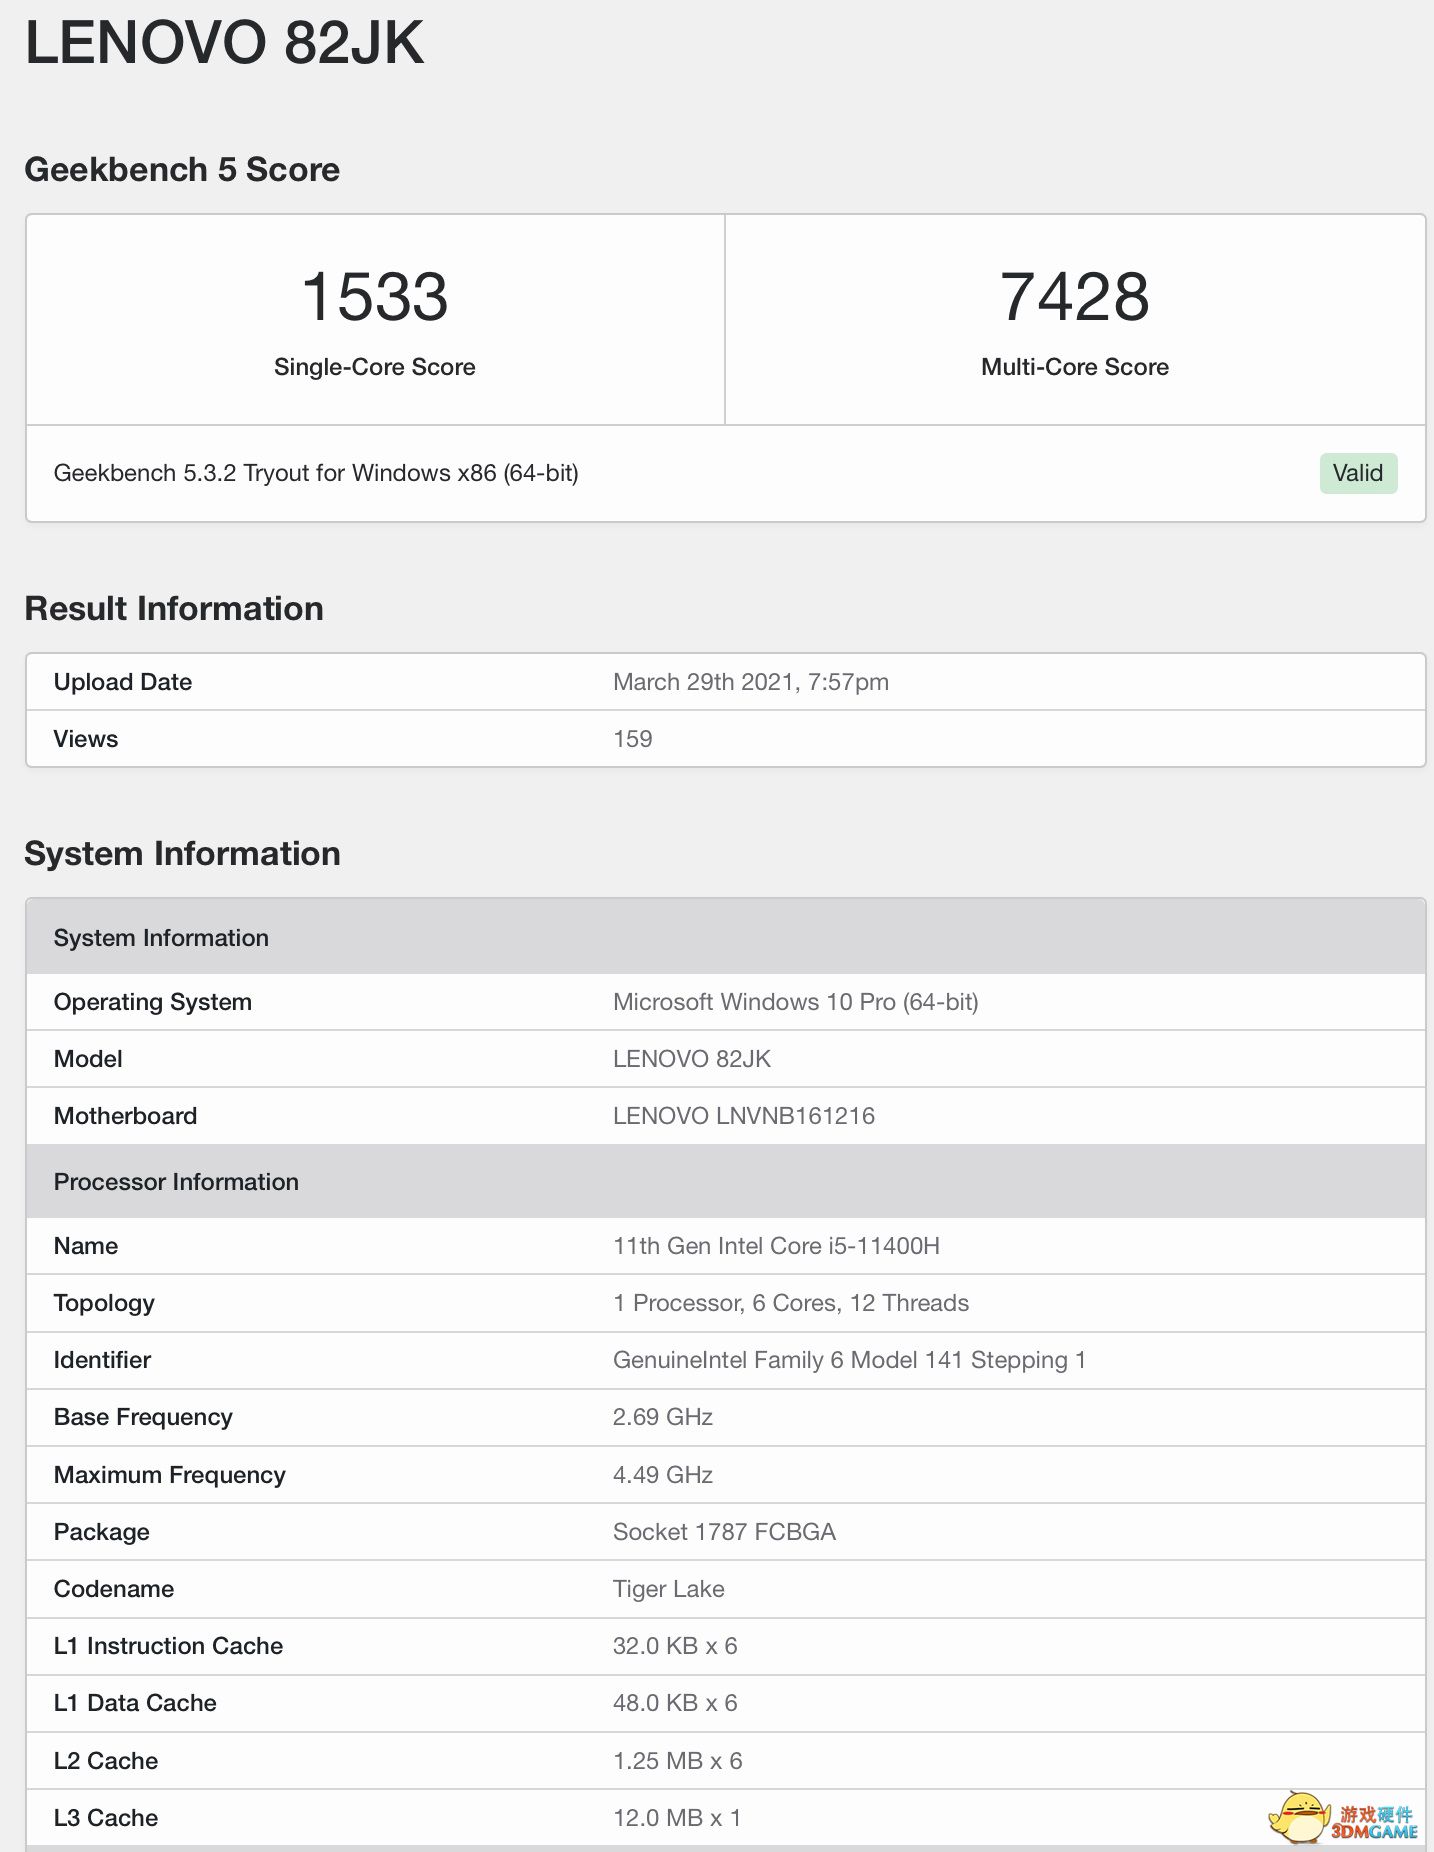The height and width of the screenshot is (1852, 1434).
Task: Click the Processor Information table header
Action: coord(726,1181)
